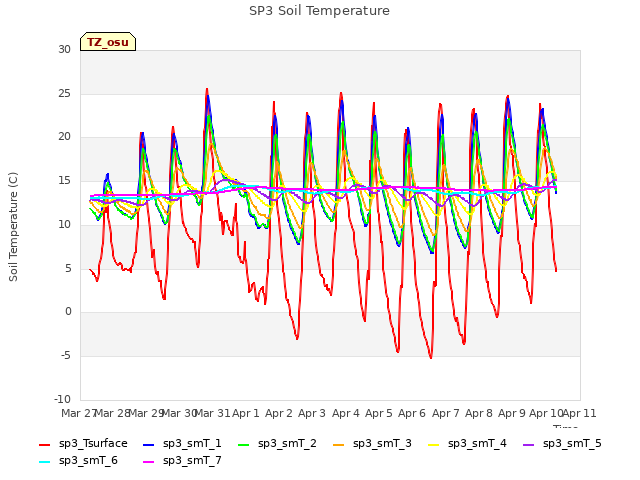Image resolution: width=640 pixels, height=480 pixels.
Task: Click the orange sp3_smT_3 legend swatch
Action: pos(339,444)
